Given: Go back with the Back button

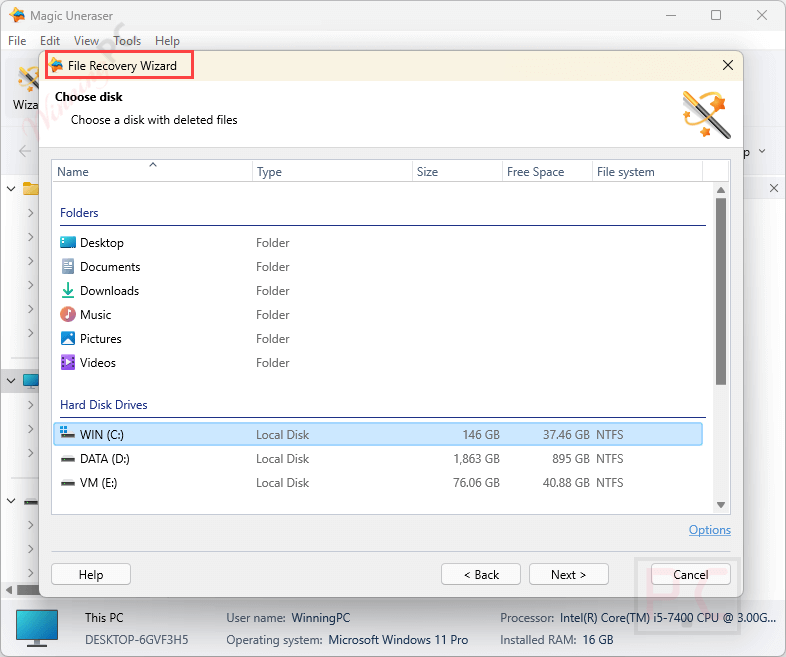Looking at the screenshot, I should (x=481, y=574).
